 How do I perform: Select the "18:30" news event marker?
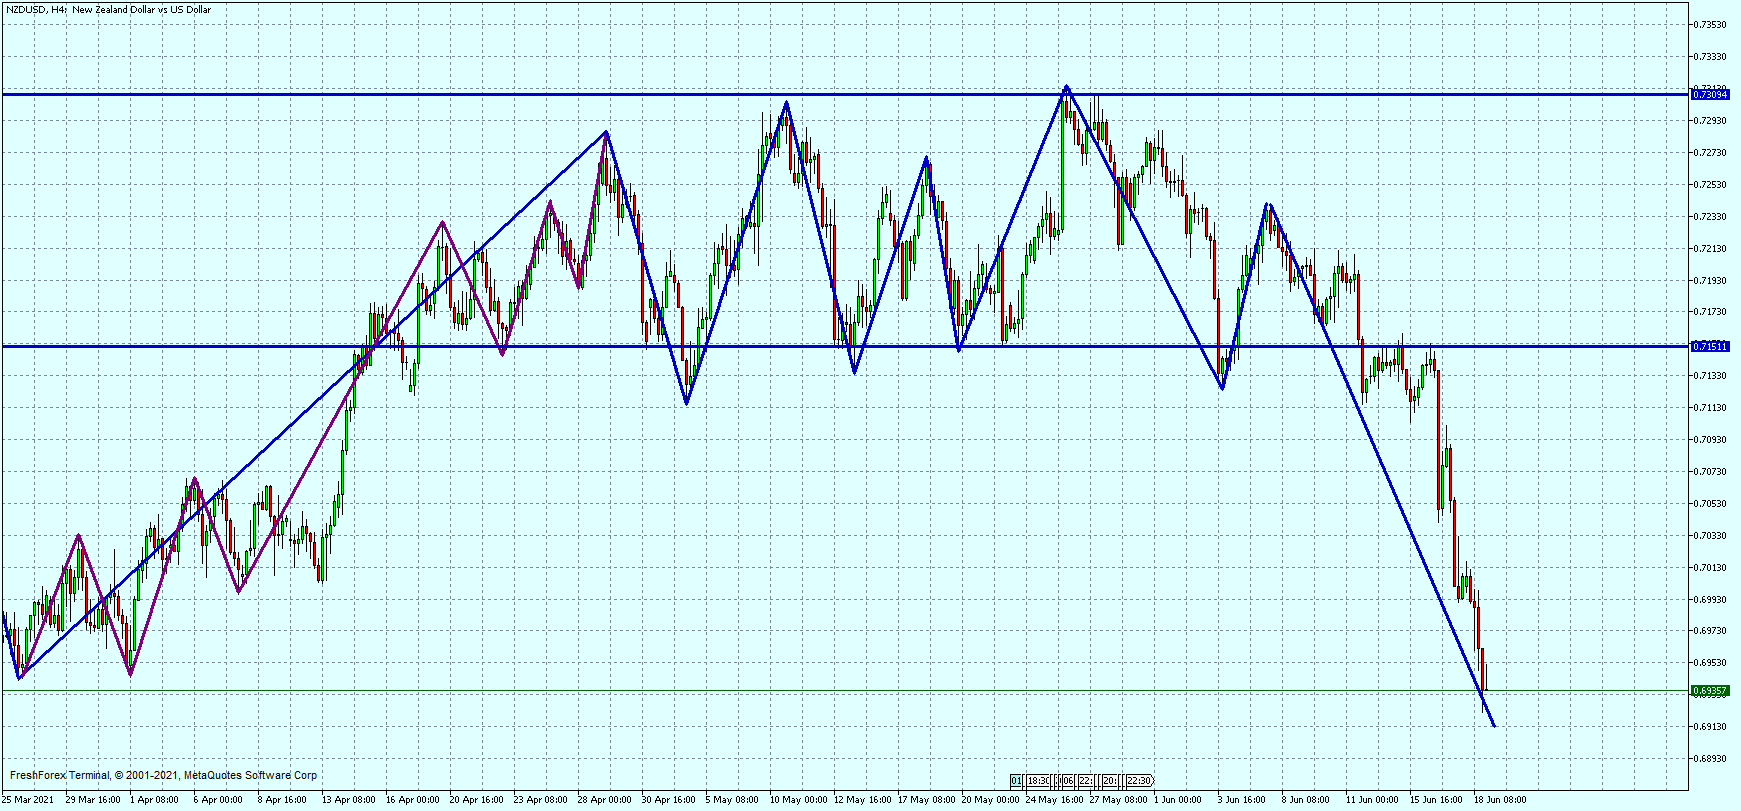(x=1038, y=781)
